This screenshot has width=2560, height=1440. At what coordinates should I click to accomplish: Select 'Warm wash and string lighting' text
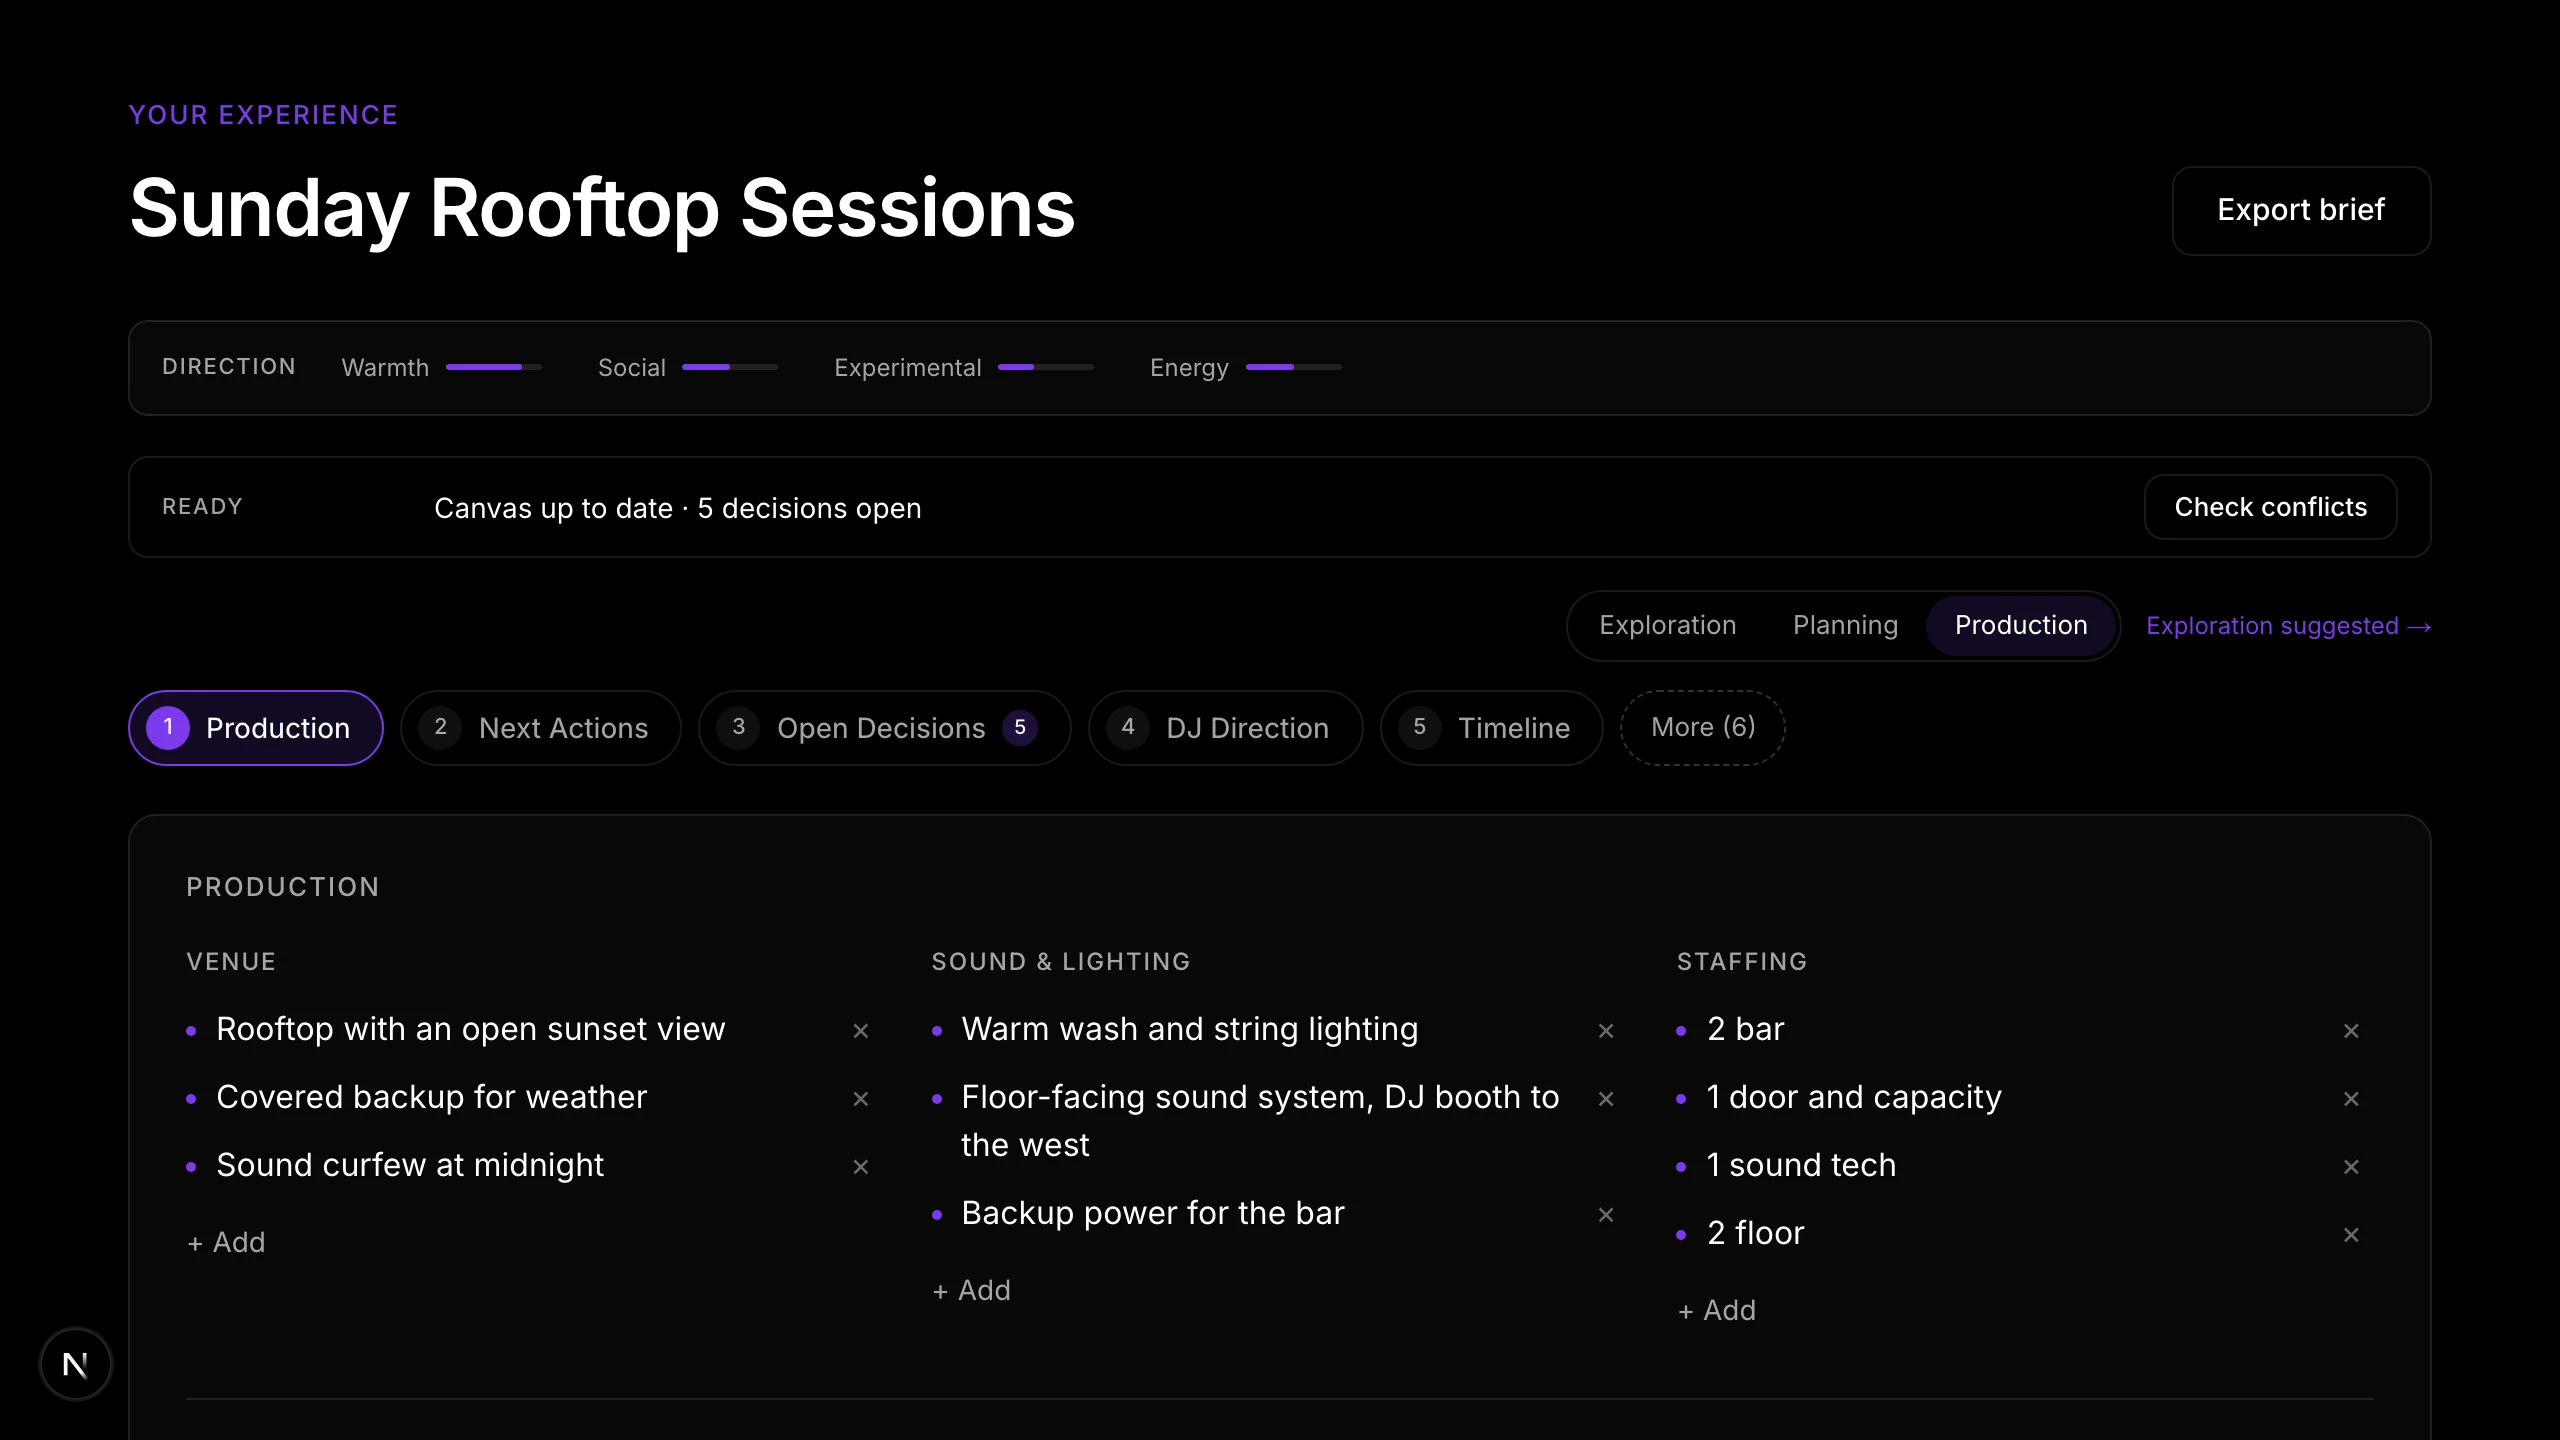click(x=1189, y=1029)
